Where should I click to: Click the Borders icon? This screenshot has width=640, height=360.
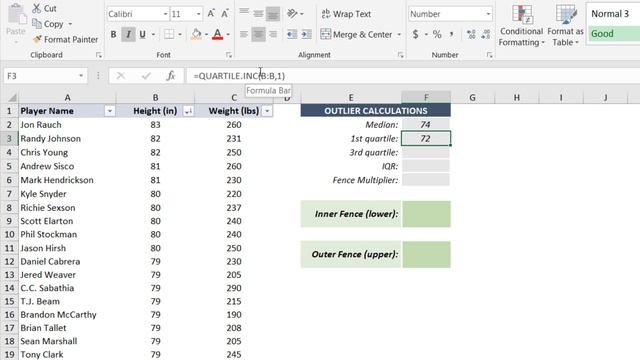coord(169,34)
